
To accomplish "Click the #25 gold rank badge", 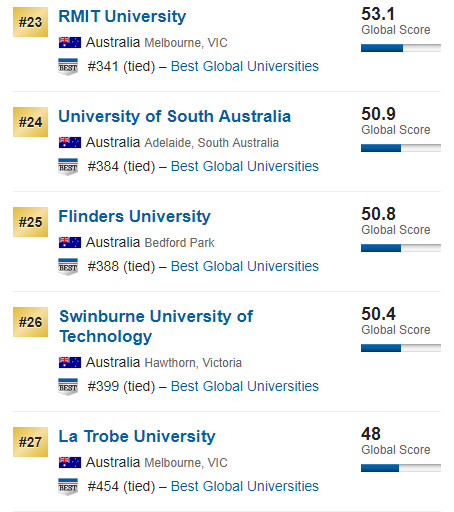I will coord(30,222).
